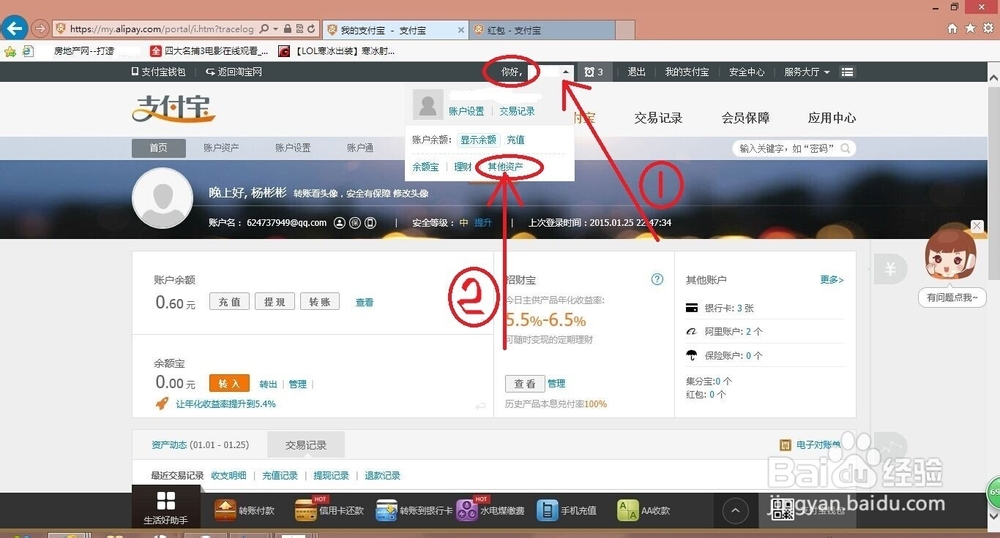The width and height of the screenshot is (1000, 538).
Task: Click the browser back arrow button
Action: pos(15,28)
